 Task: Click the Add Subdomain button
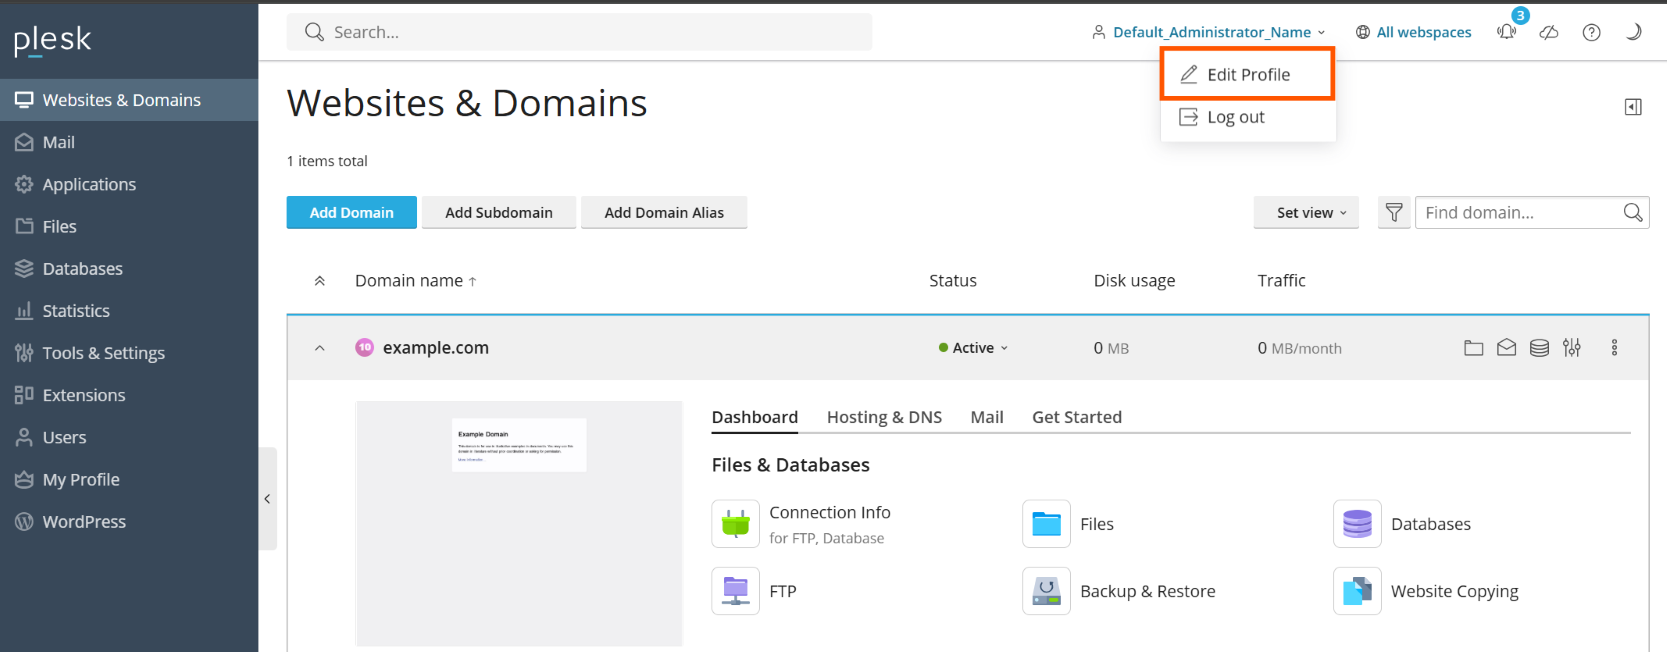tap(498, 212)
